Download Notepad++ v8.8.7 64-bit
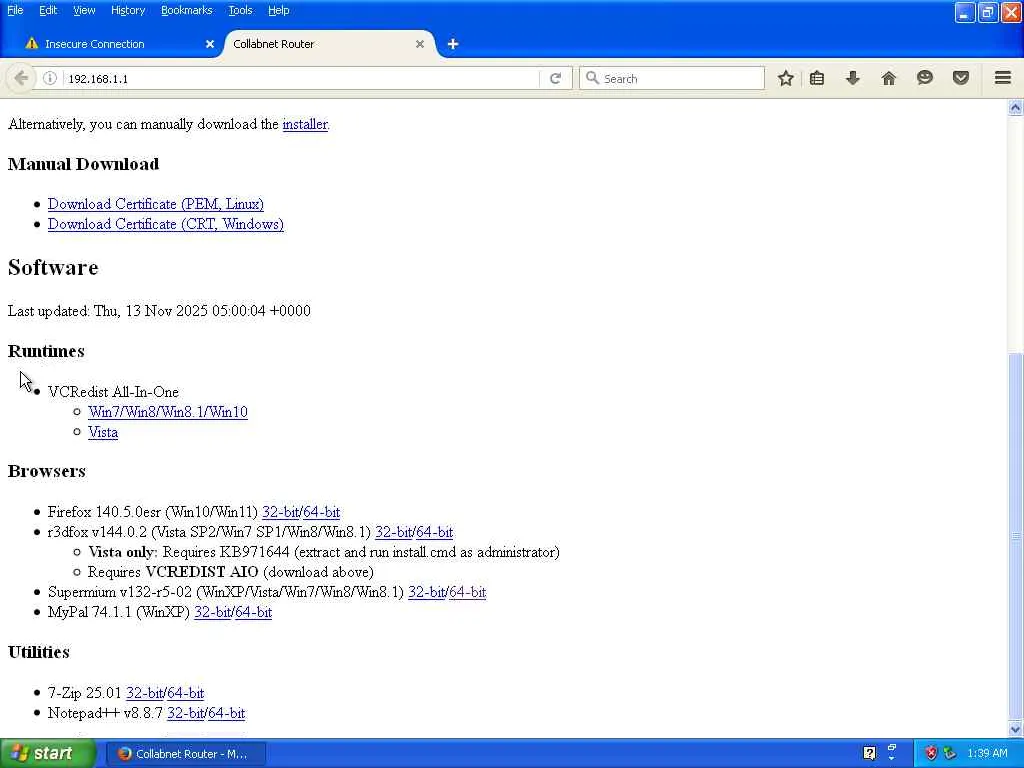 [x=227, y=713]
